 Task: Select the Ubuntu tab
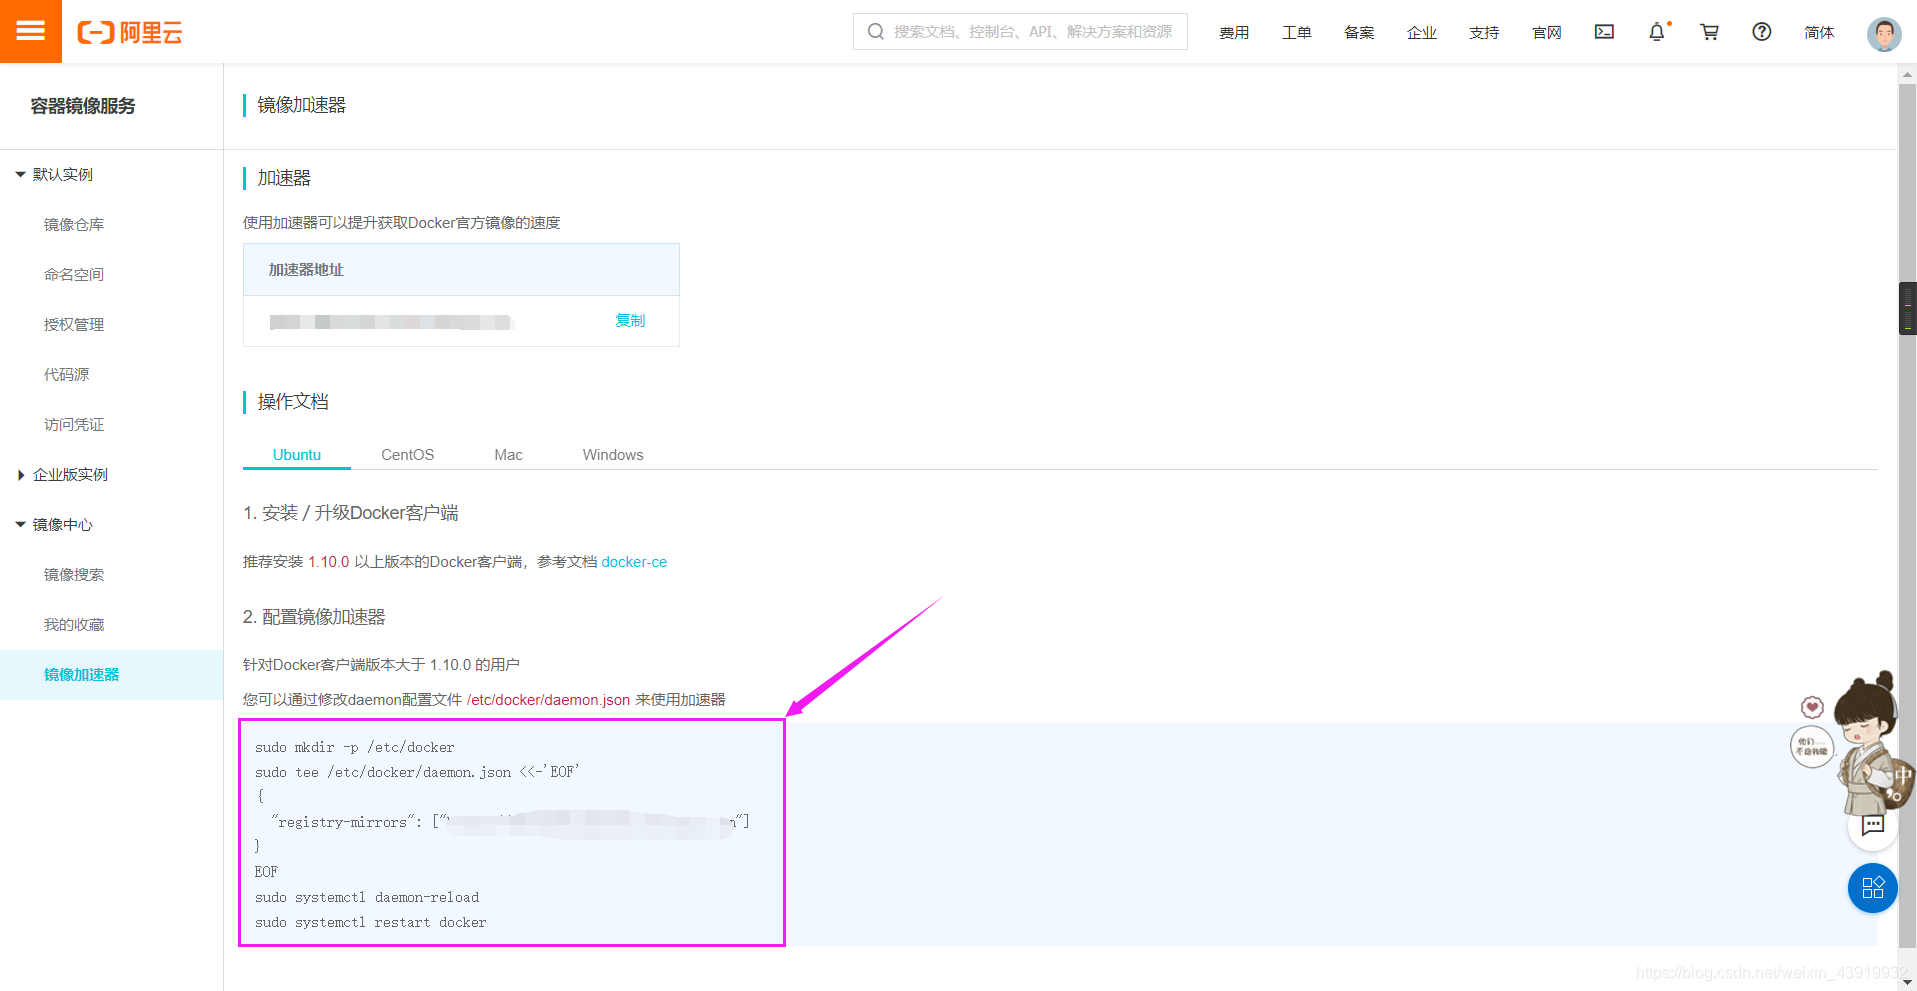tap(297, 454)
